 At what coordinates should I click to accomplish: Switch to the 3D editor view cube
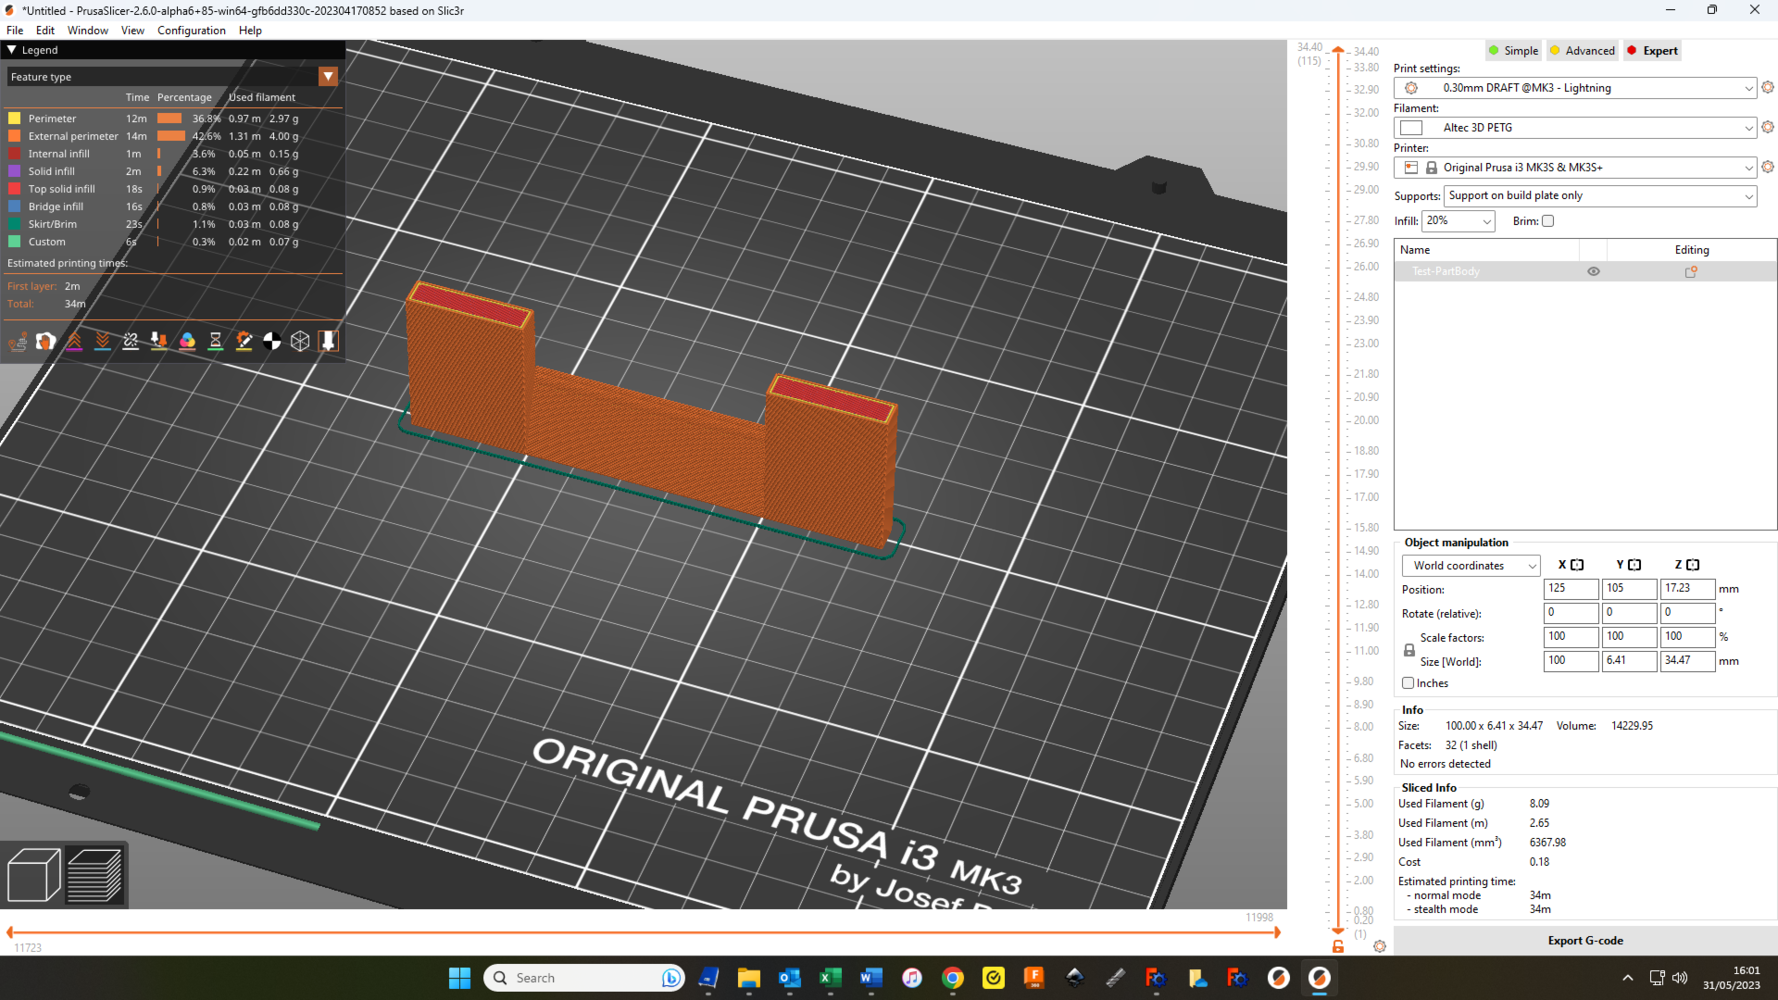[33, 875]
